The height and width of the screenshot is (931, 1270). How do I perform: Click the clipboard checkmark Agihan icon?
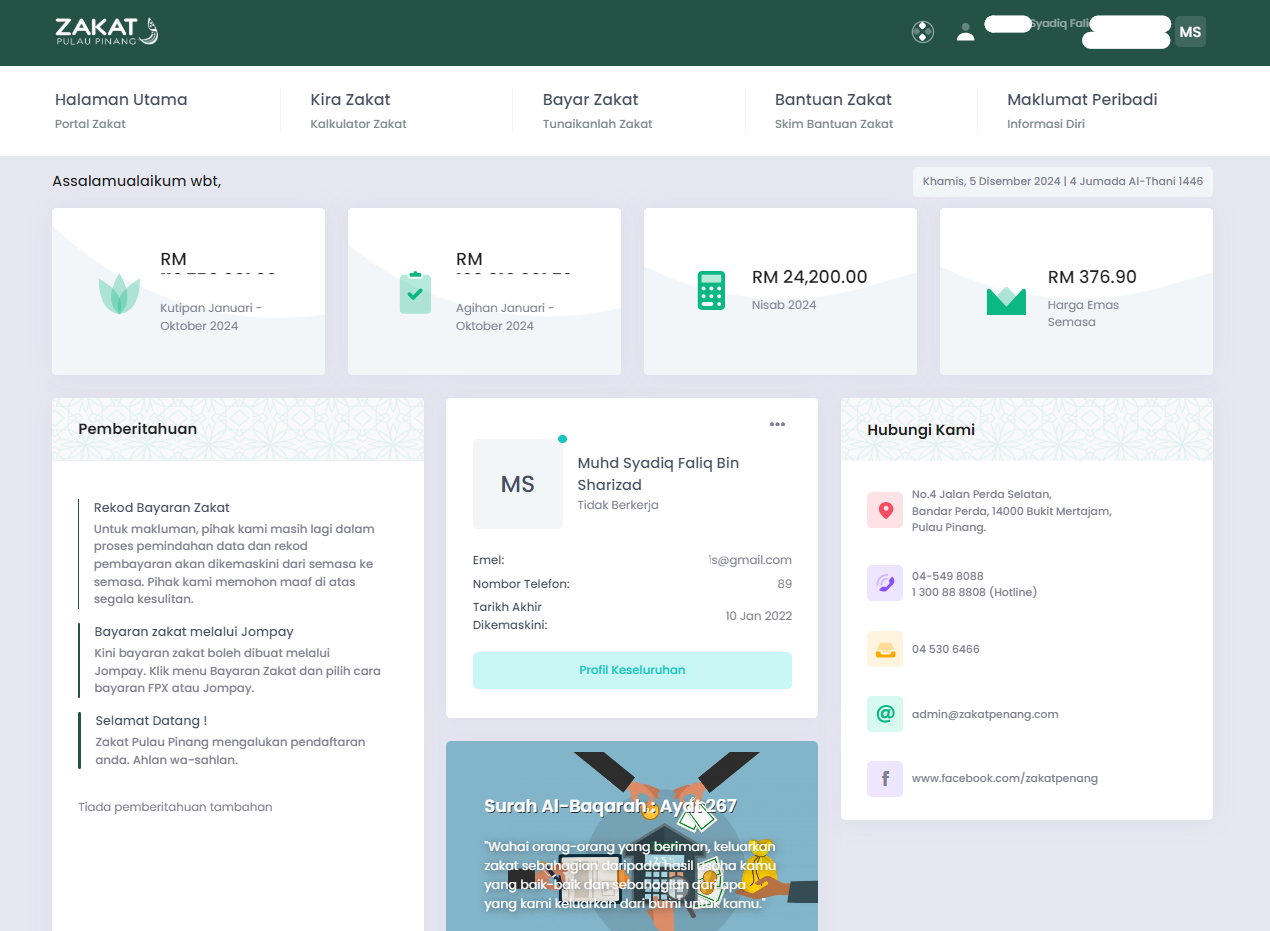click(x=415, y=293)
